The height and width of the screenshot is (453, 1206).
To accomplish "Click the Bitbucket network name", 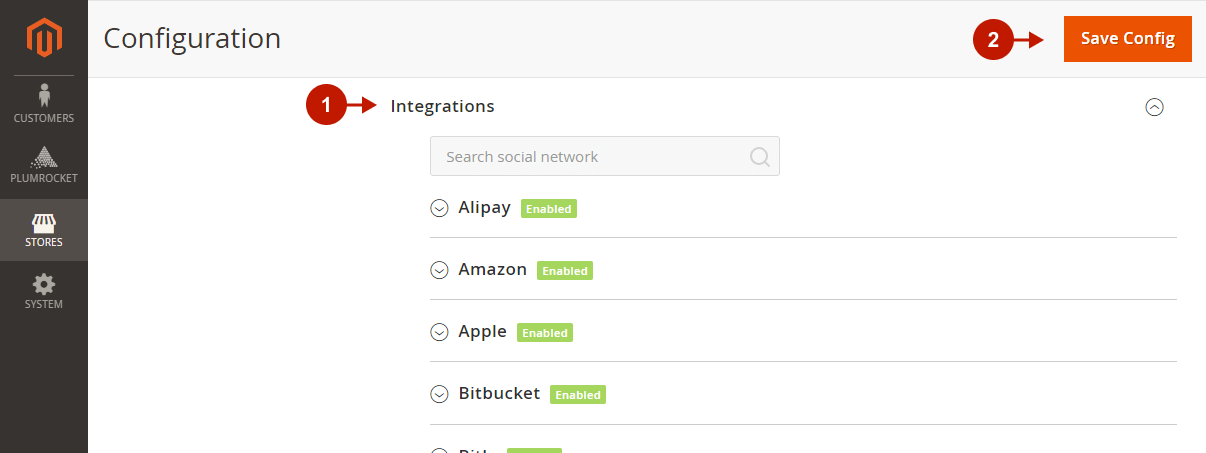I will tap(499, 393).
